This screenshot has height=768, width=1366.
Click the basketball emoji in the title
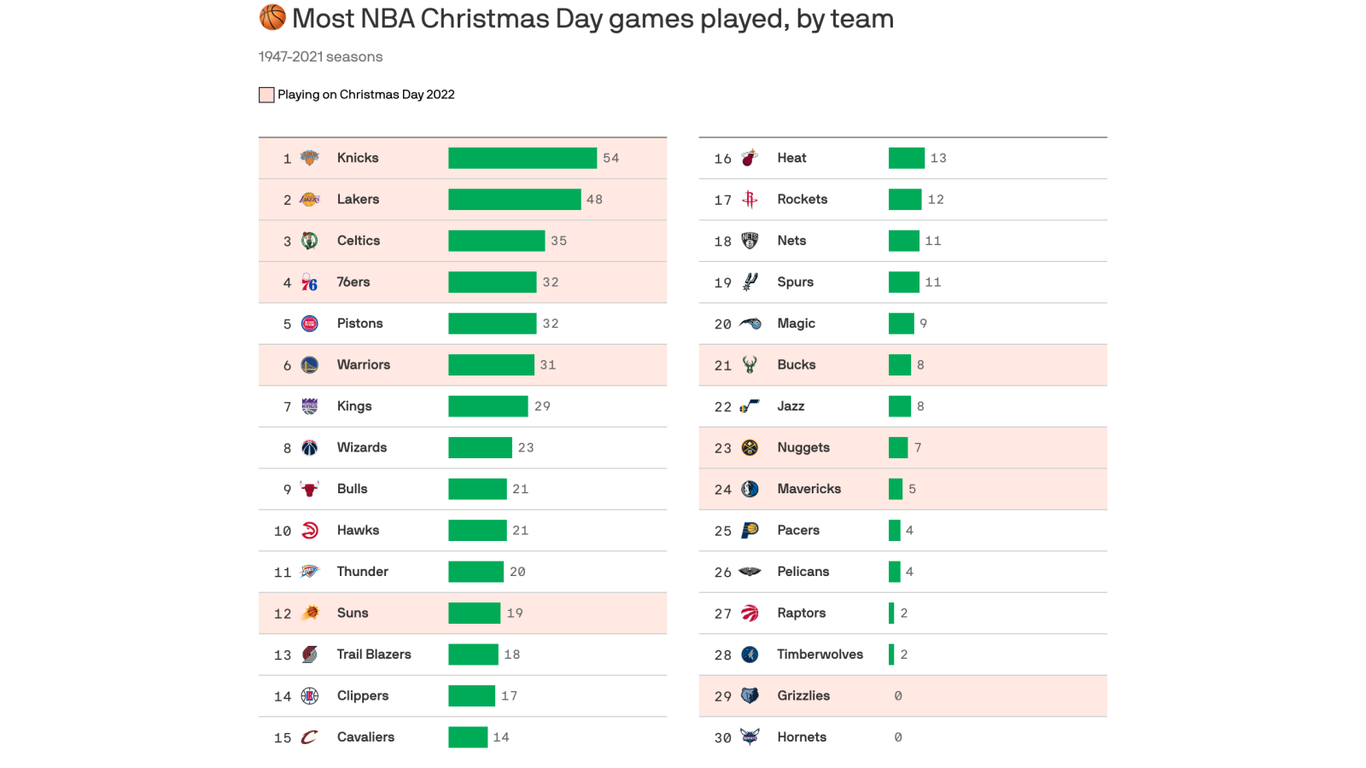pos(272,18)
